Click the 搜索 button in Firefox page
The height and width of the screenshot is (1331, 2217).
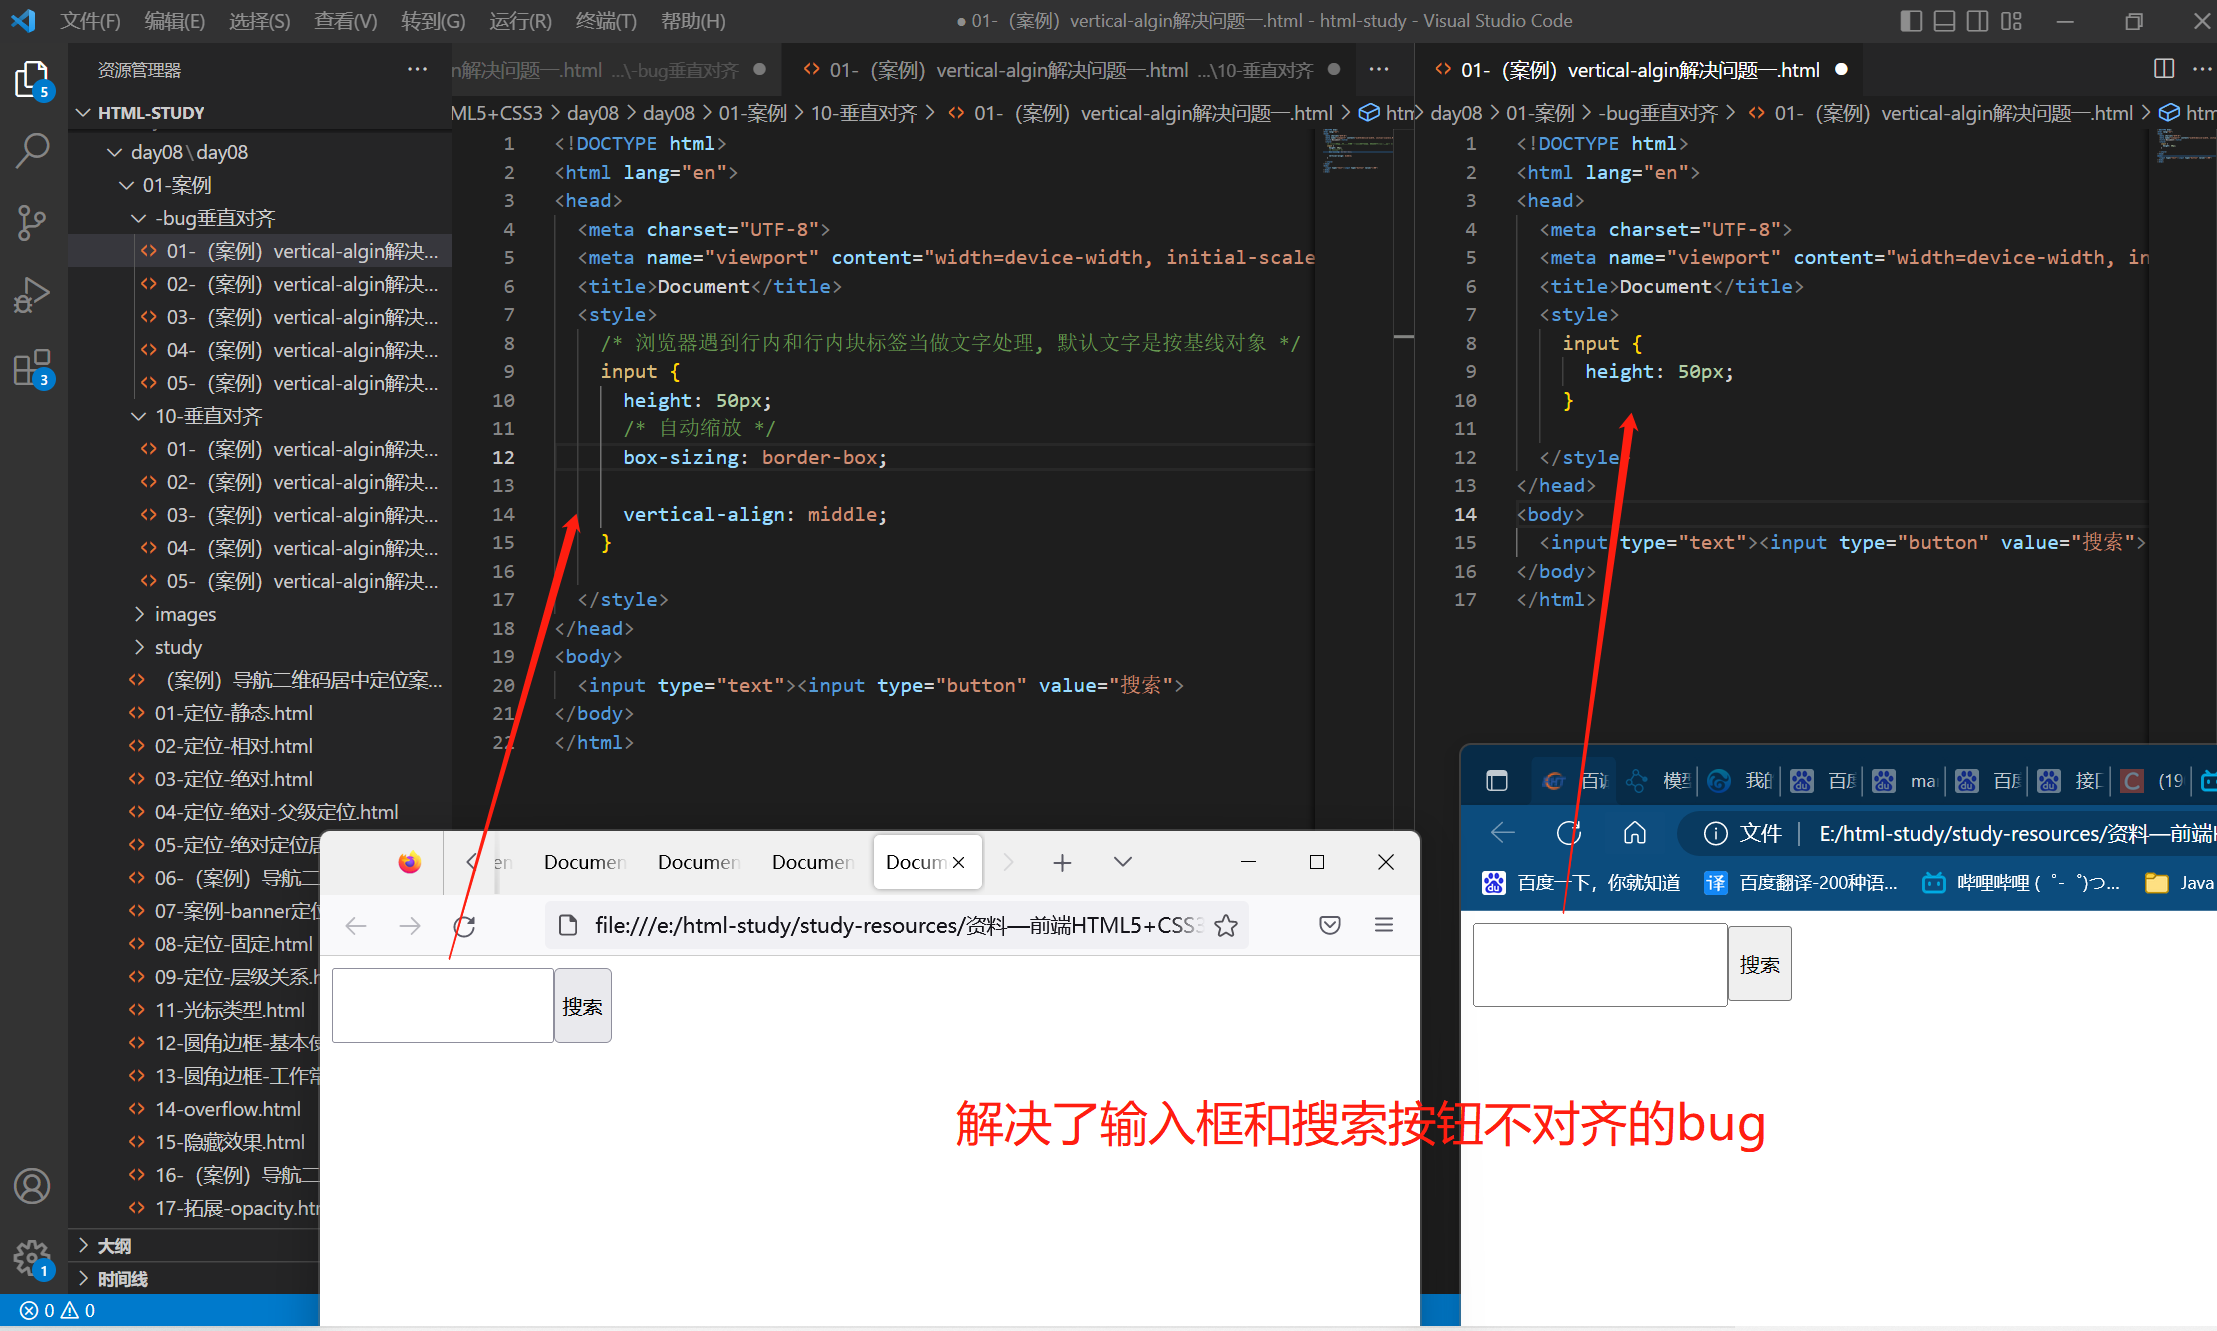582,1006
